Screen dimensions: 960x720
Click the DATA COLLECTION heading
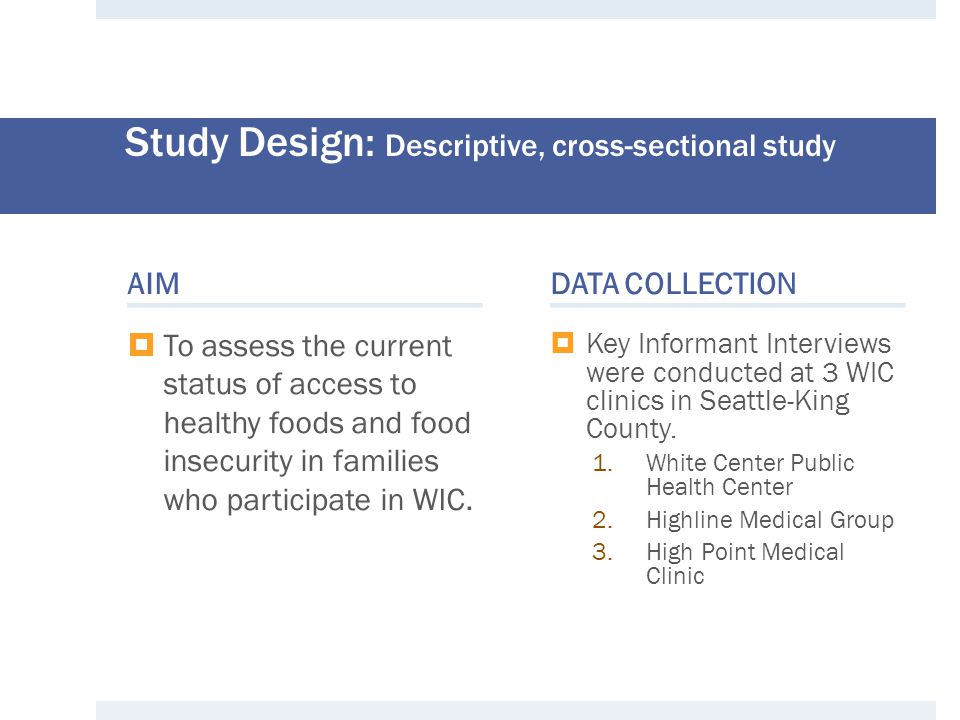673,284
